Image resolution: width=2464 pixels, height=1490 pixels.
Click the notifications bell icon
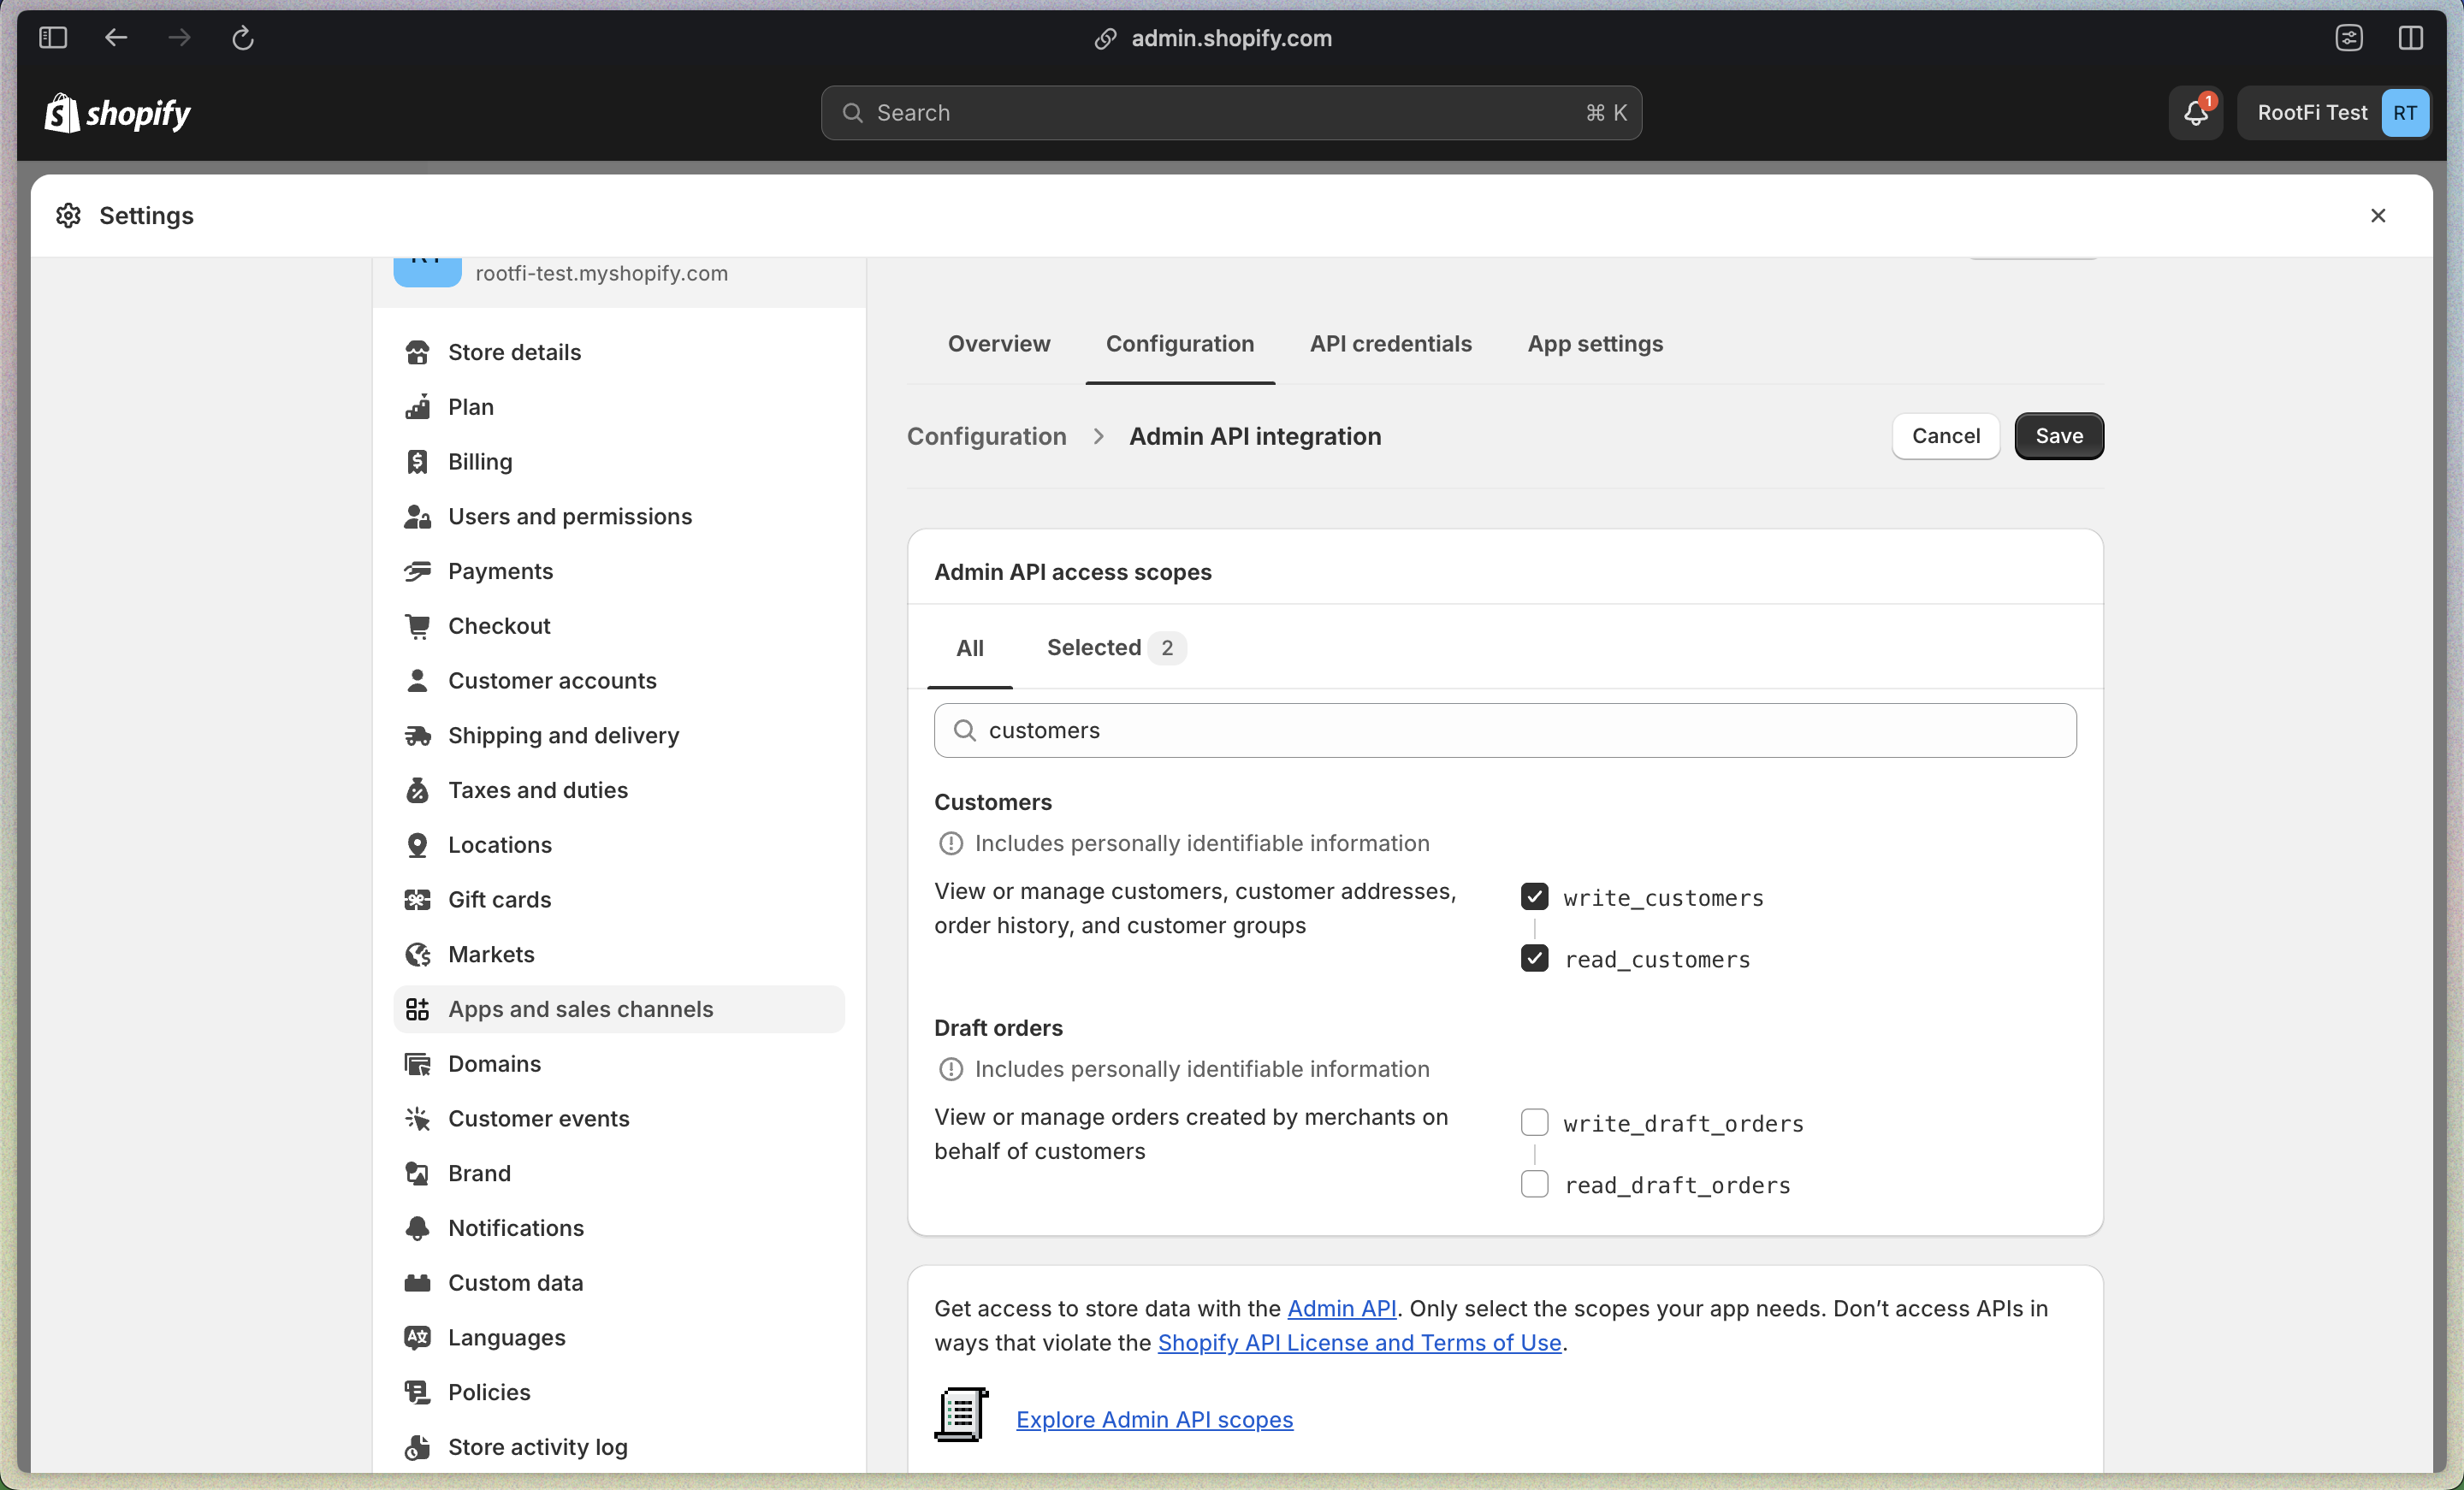click(x=2195, y=113)
